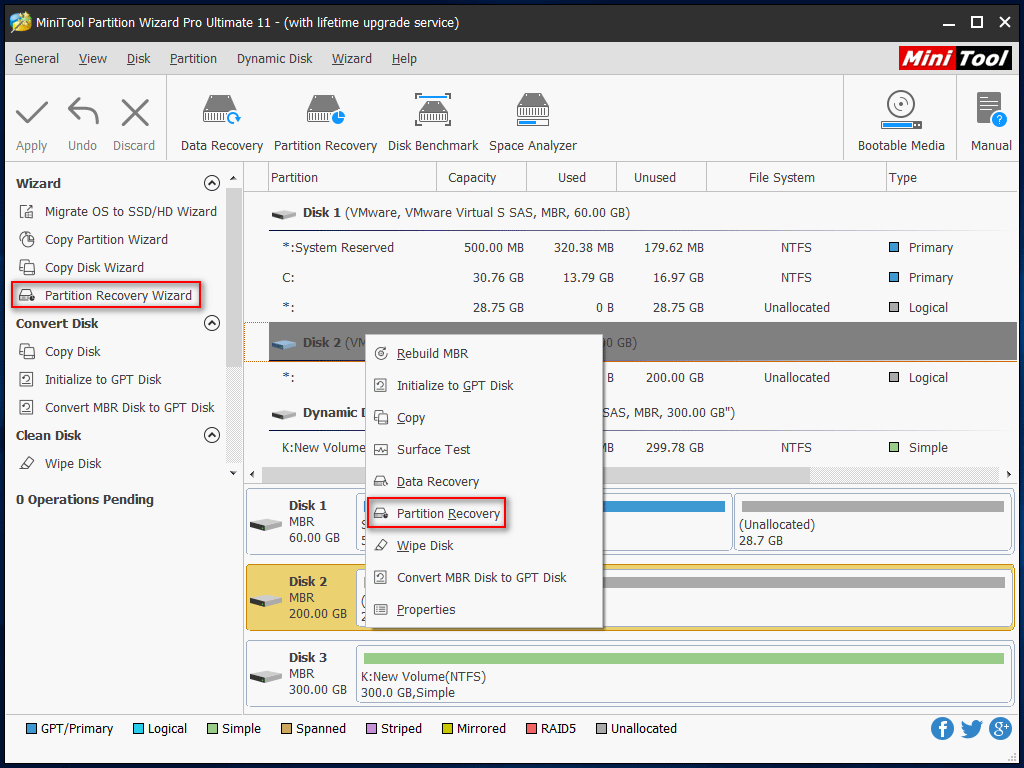Image resolution: width=1024 pixels, height=768 pixels.
Task: Open Facebook social icon
Action: point(942,729)
